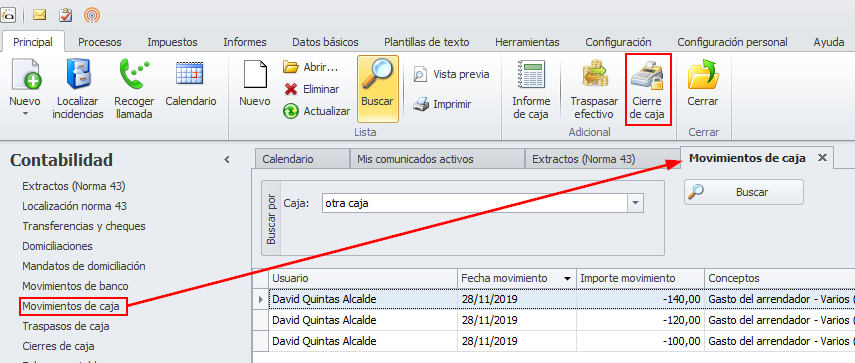The image size is (855, 363).
Task: Toggle the highlighted Buscar magnifier in ribbon
Action: (378, 88)
